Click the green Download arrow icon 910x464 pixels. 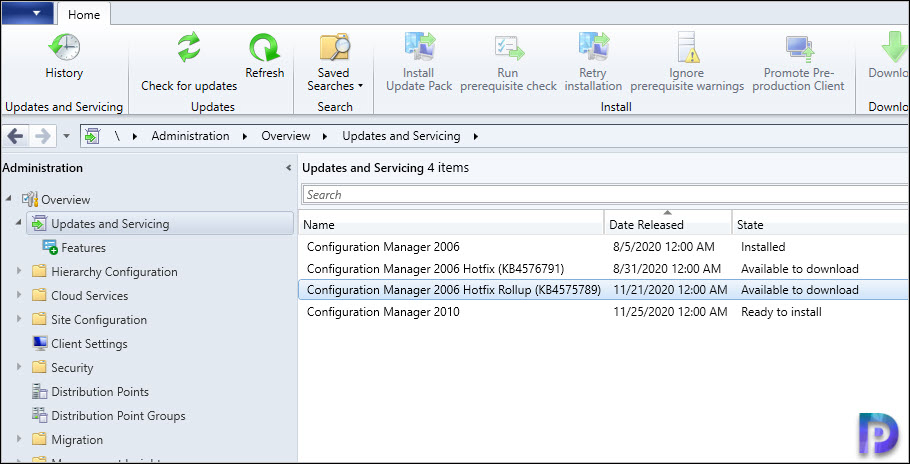(895, 47)
